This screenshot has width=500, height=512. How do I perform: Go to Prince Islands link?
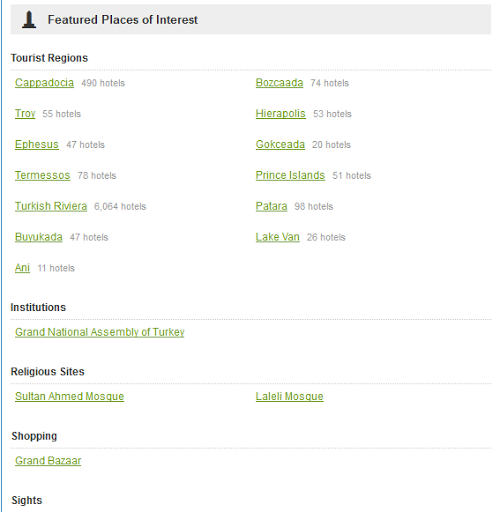point(290,175)
